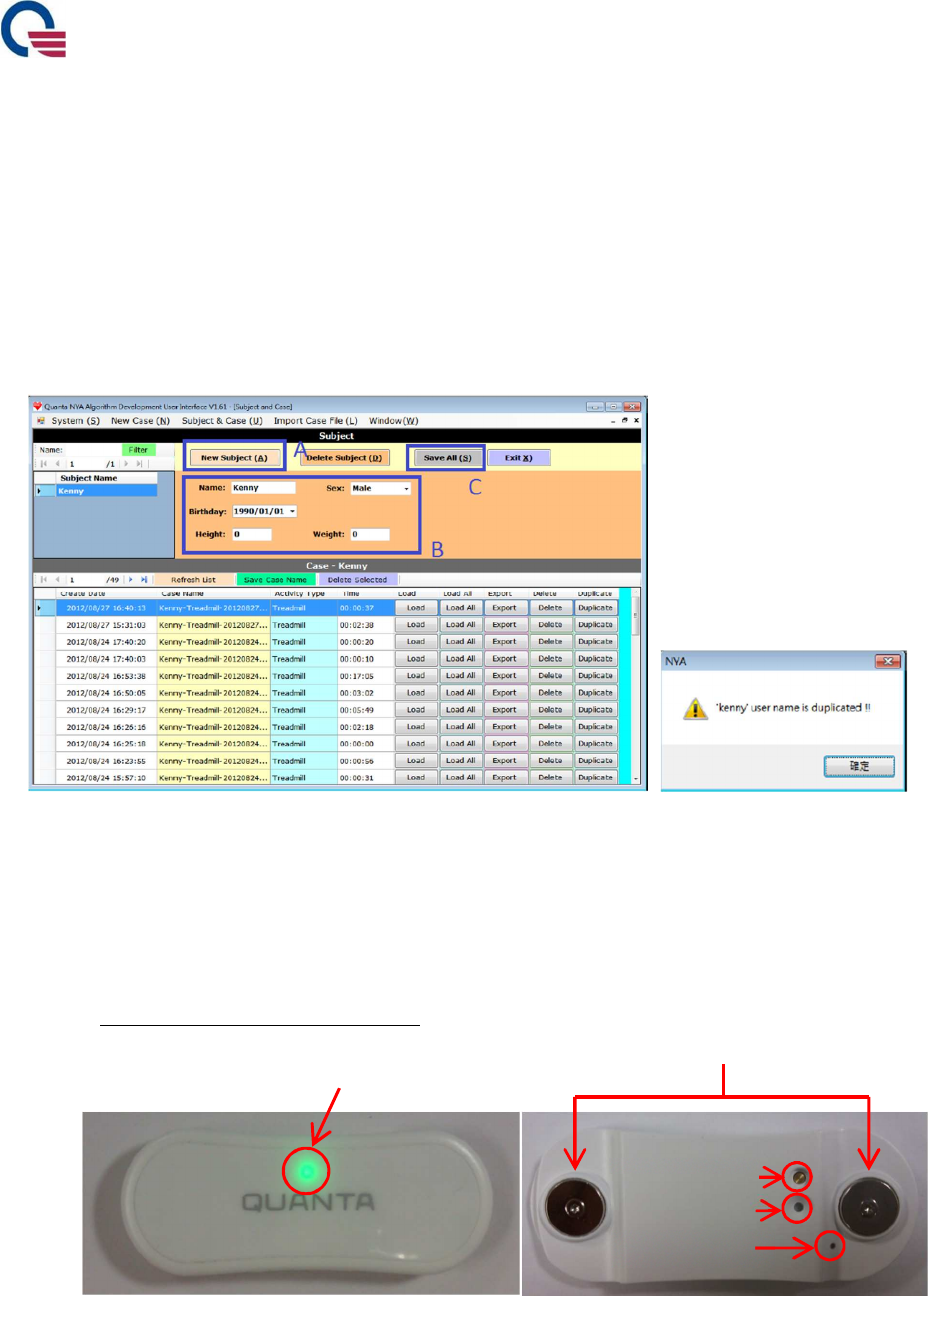The height and width of the screenshot is (1336, 928).
Task: Delete the 2012/08/24 17:40:03 case
Action: (x=550, y=659)
